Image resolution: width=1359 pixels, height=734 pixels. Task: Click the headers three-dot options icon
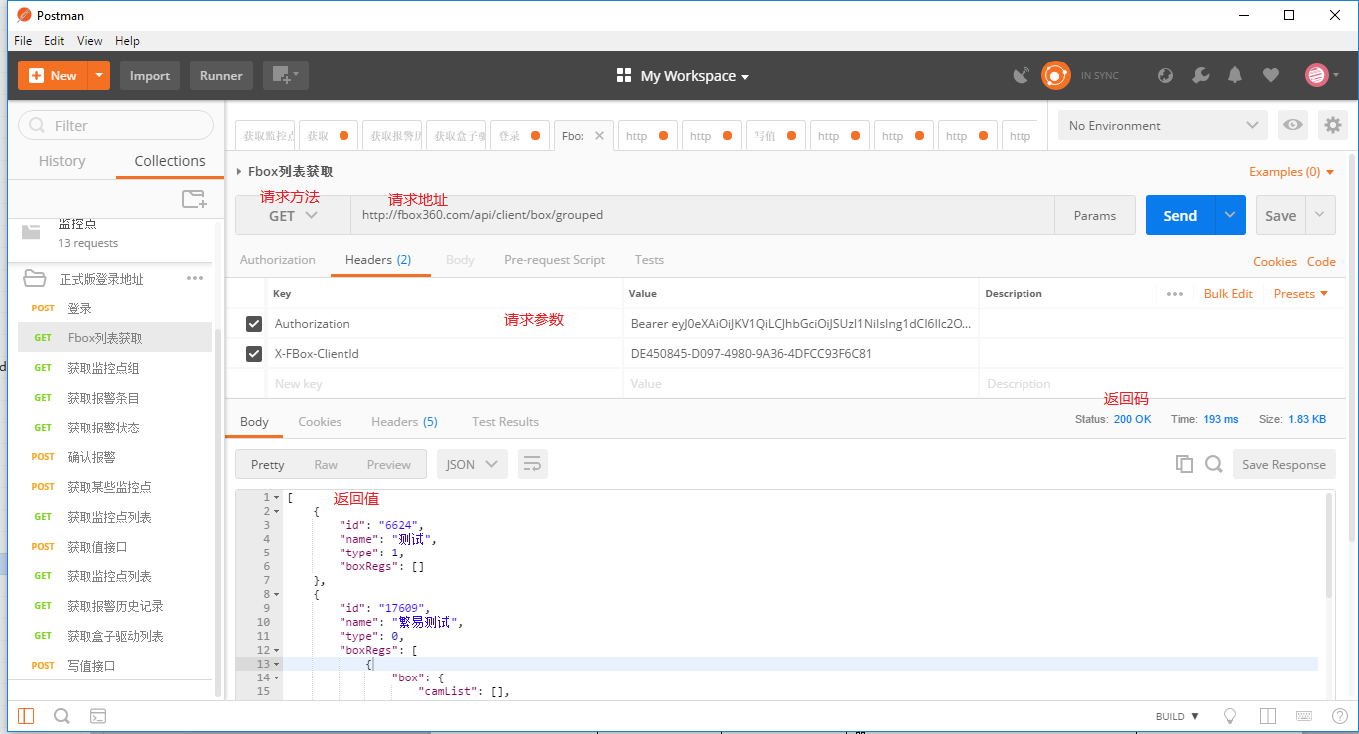point(1175,294)
